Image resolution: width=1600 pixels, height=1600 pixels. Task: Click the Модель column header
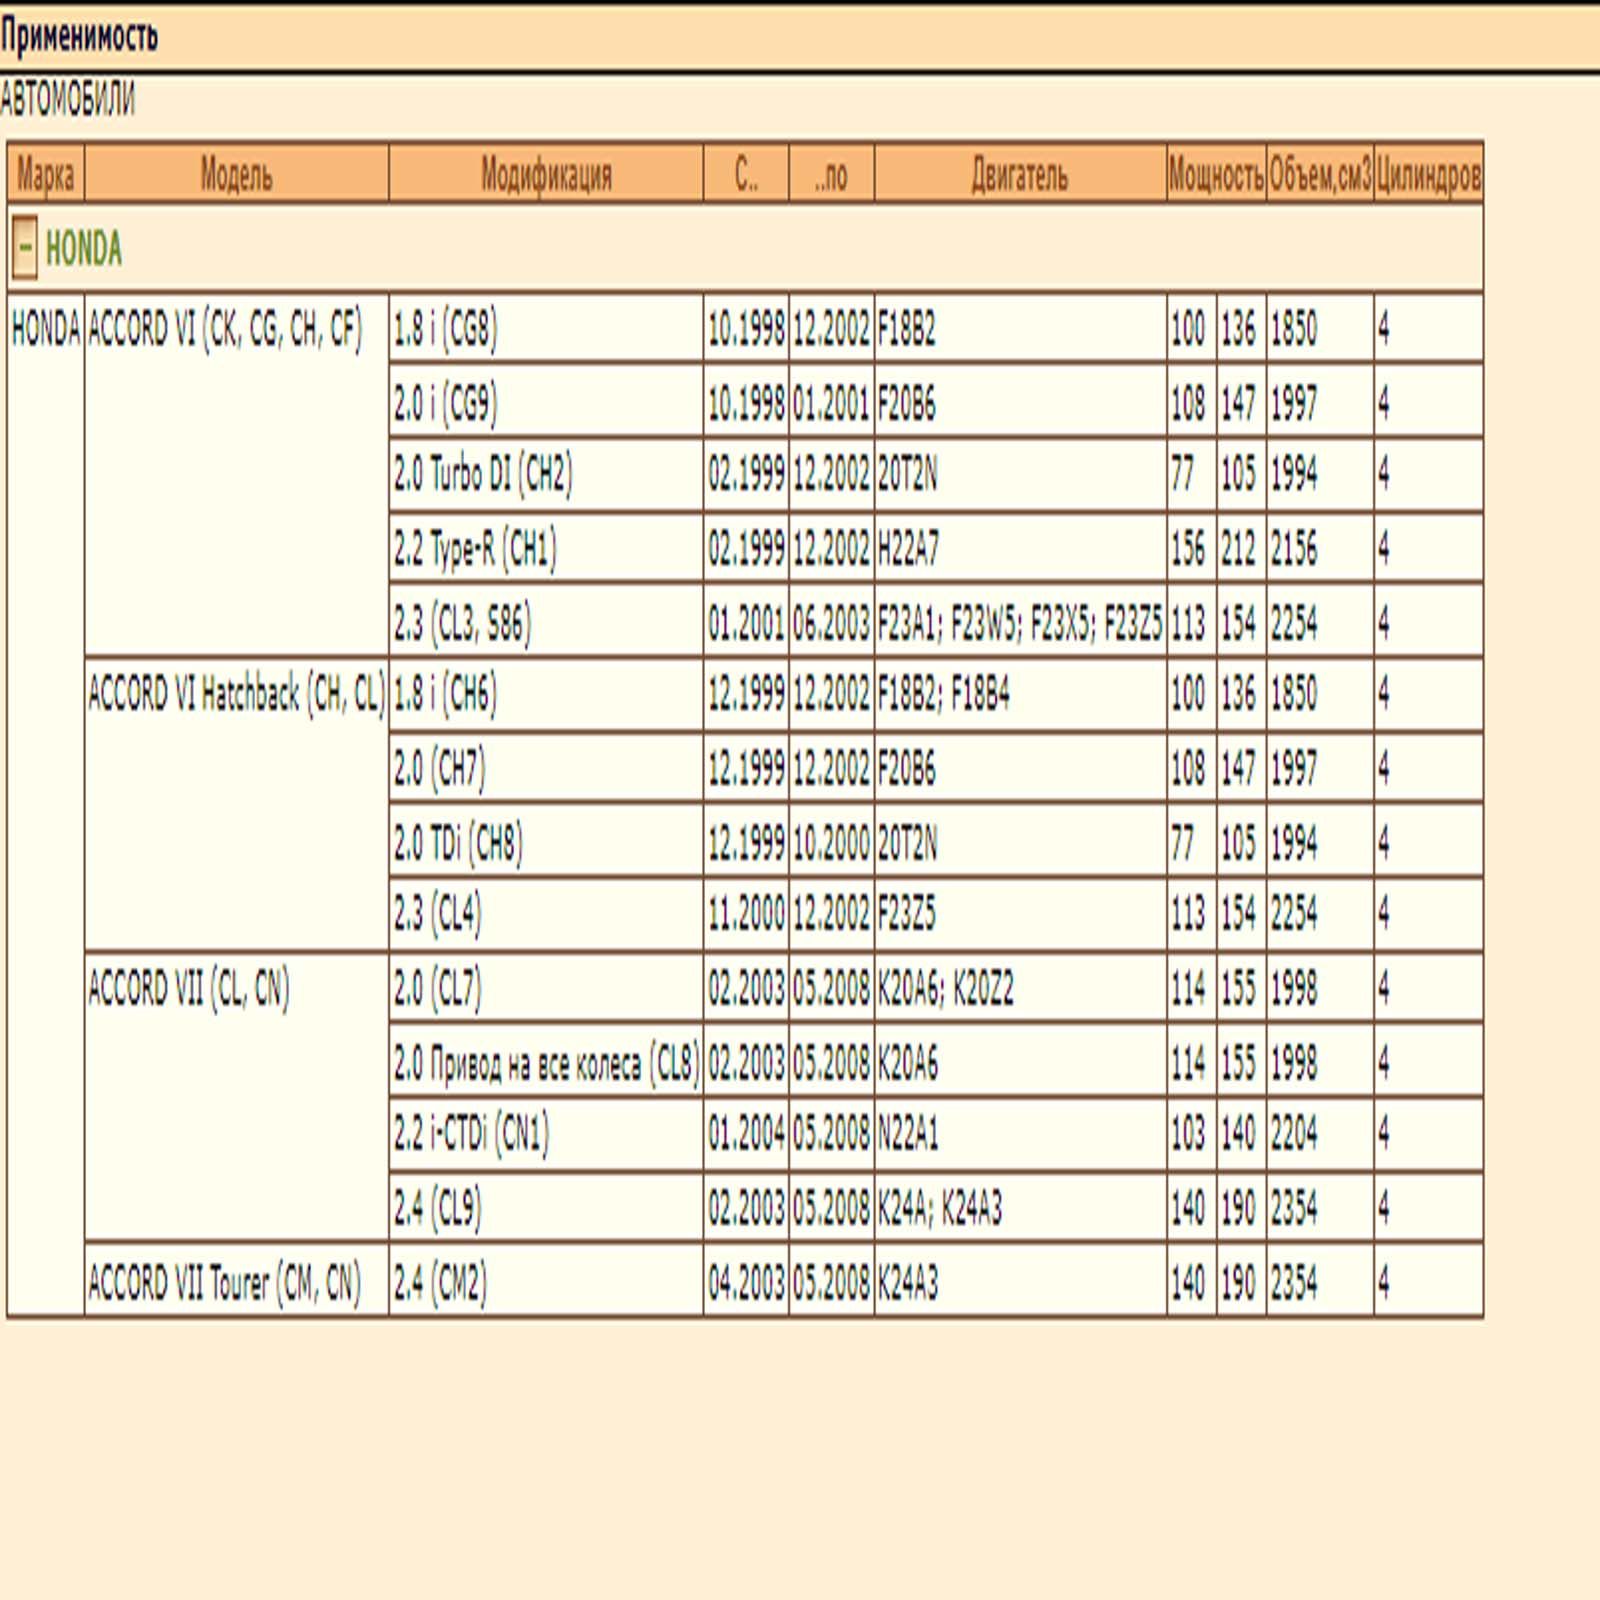(237, 174)
